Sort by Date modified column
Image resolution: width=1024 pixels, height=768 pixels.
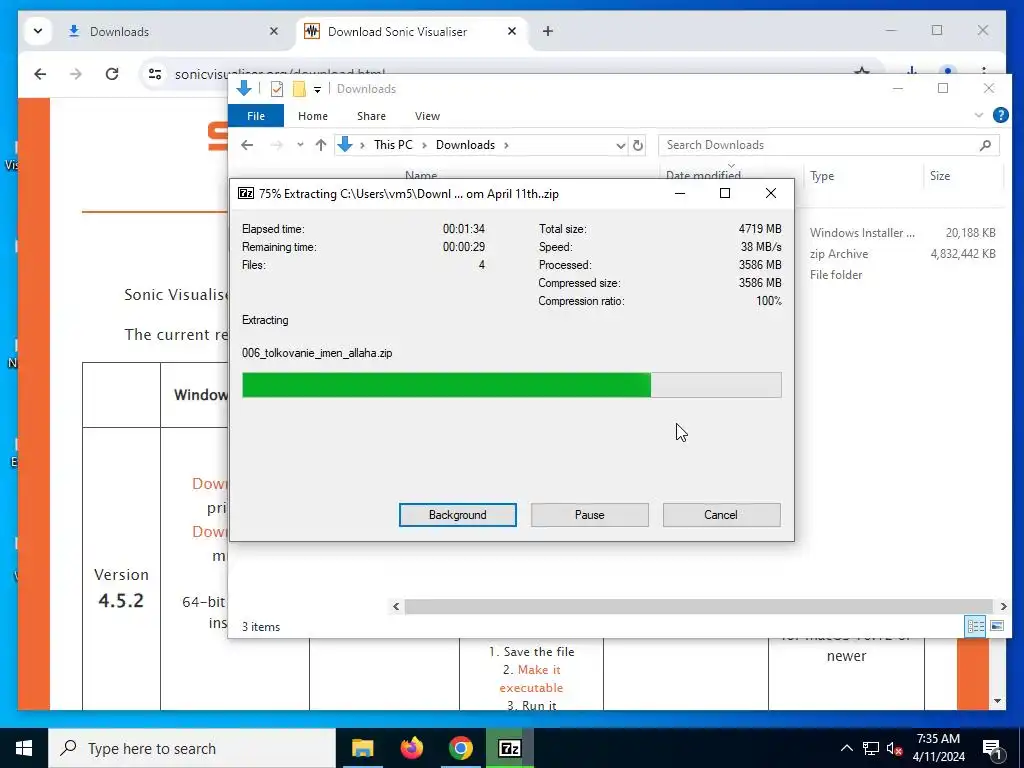click(x=703, y=175)
